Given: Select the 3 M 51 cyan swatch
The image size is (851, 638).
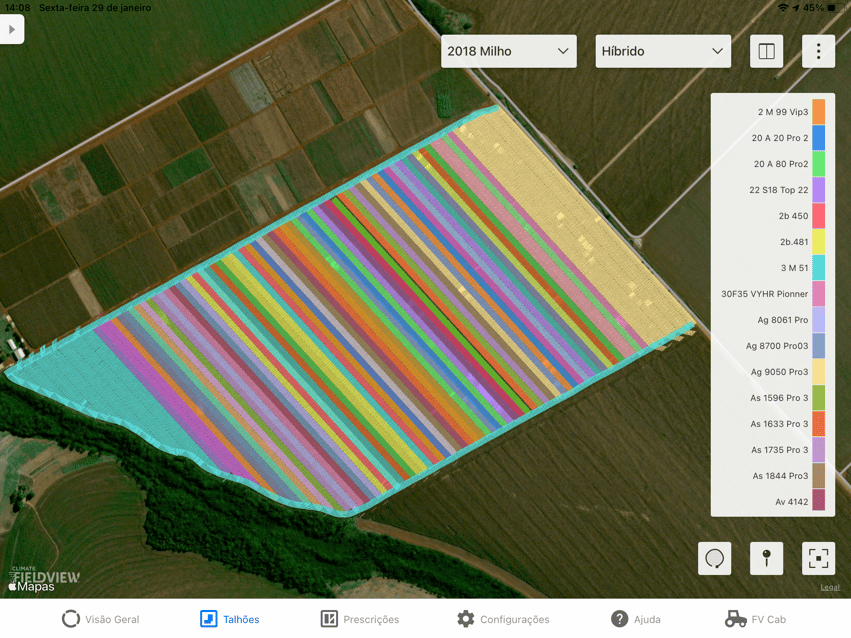Looking at the screenshot, I should pyautogui.click(x=818, y=268).
